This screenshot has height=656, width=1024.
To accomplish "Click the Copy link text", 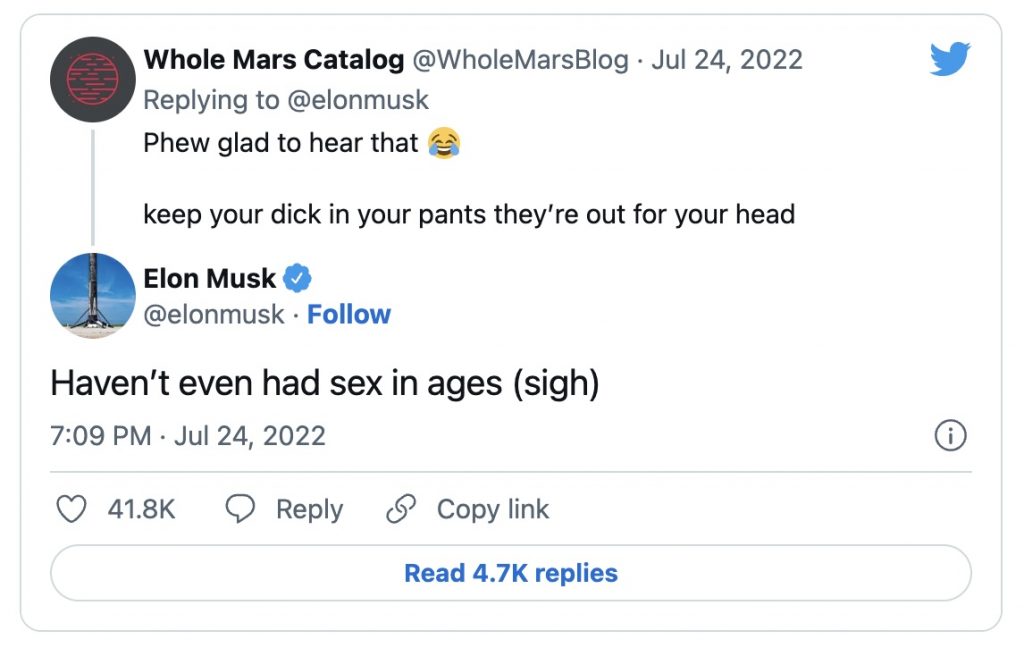I will coord(493,509).
